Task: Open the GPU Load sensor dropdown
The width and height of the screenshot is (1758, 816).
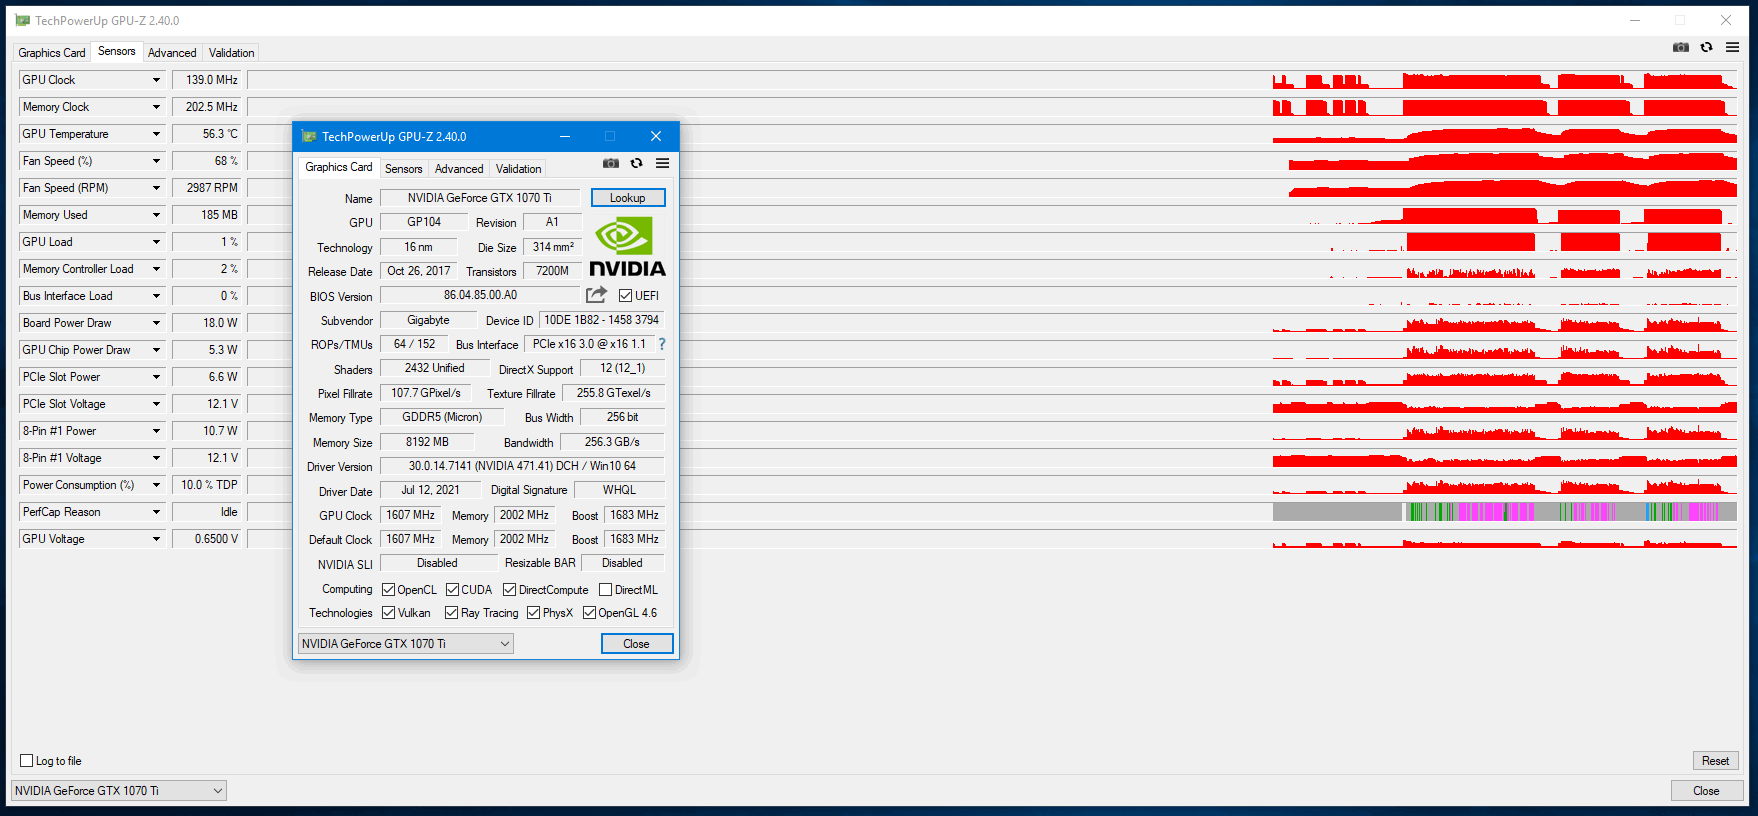Action: coord(156,242)
